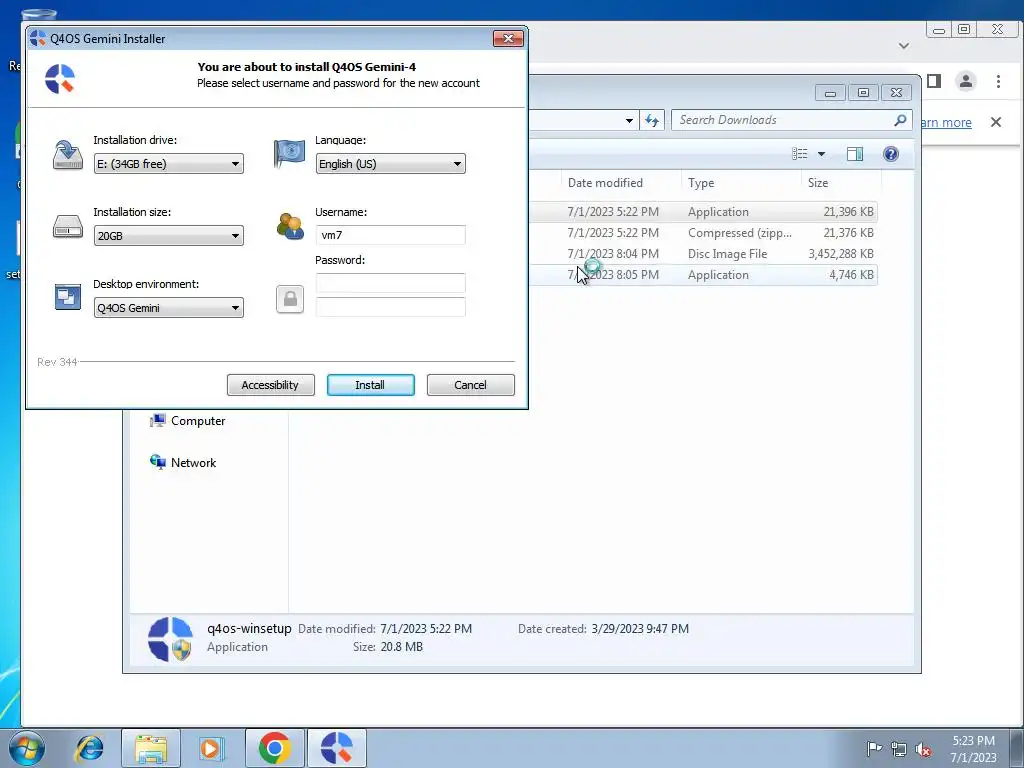The image size is (1024, 768).
Task: Click the installation drive icon
Action: (68, 155)
